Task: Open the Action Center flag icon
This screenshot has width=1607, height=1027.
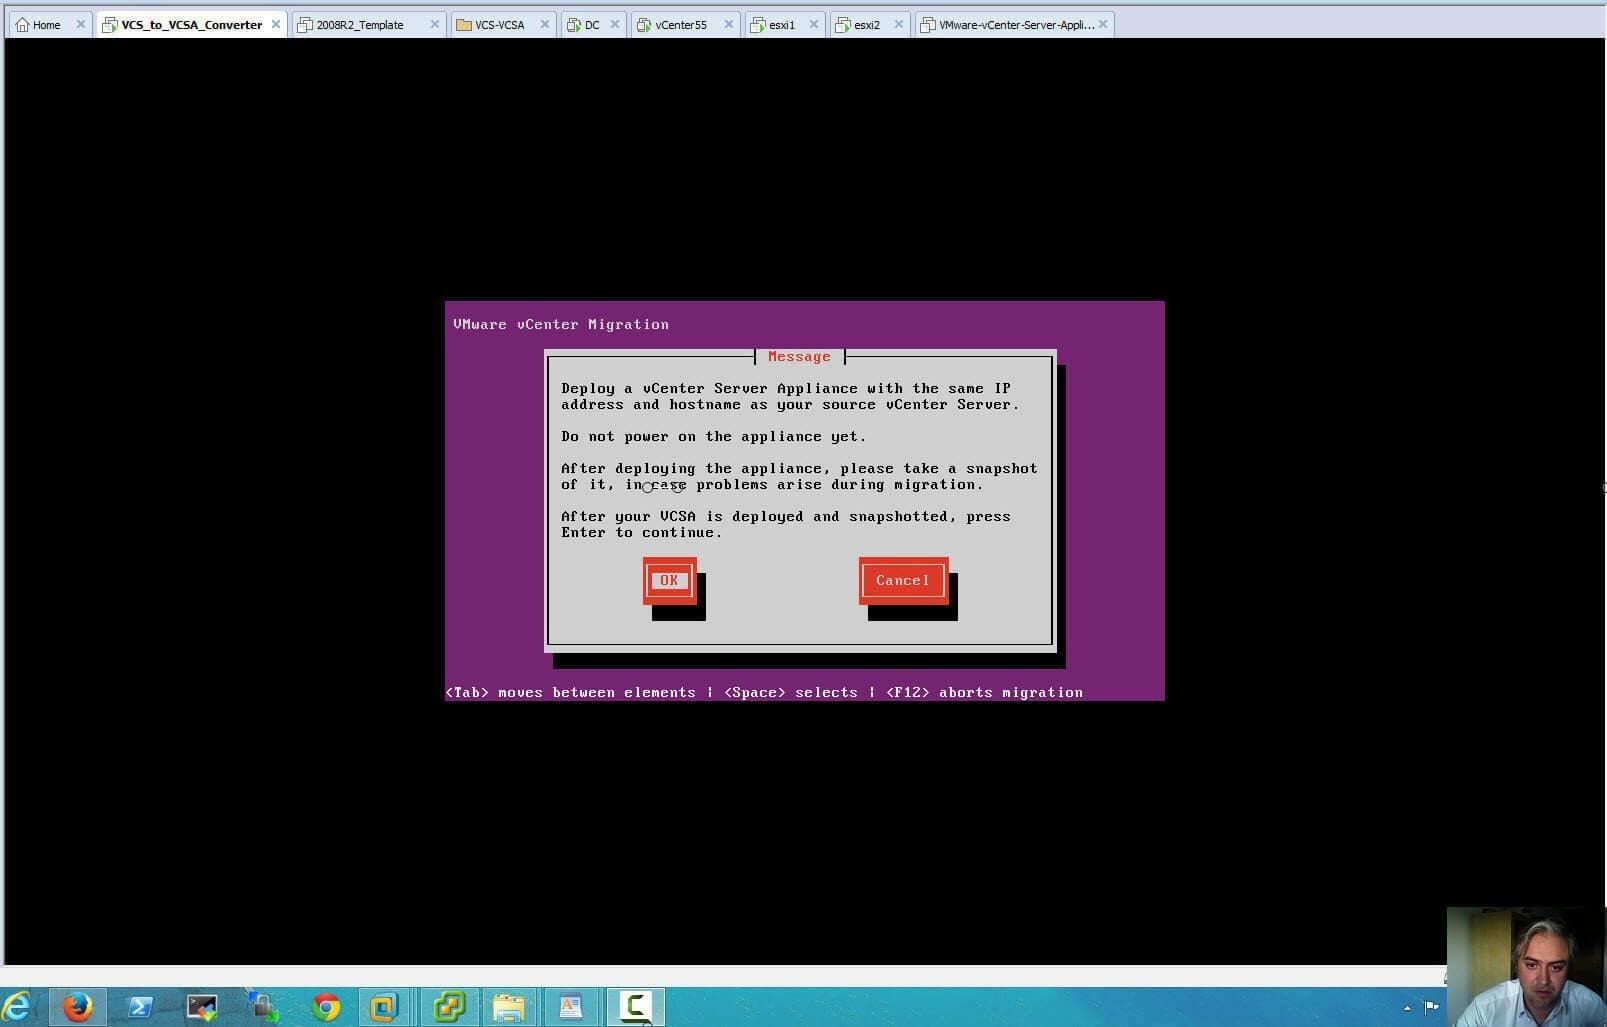Action: [x=1432, y=1007]
